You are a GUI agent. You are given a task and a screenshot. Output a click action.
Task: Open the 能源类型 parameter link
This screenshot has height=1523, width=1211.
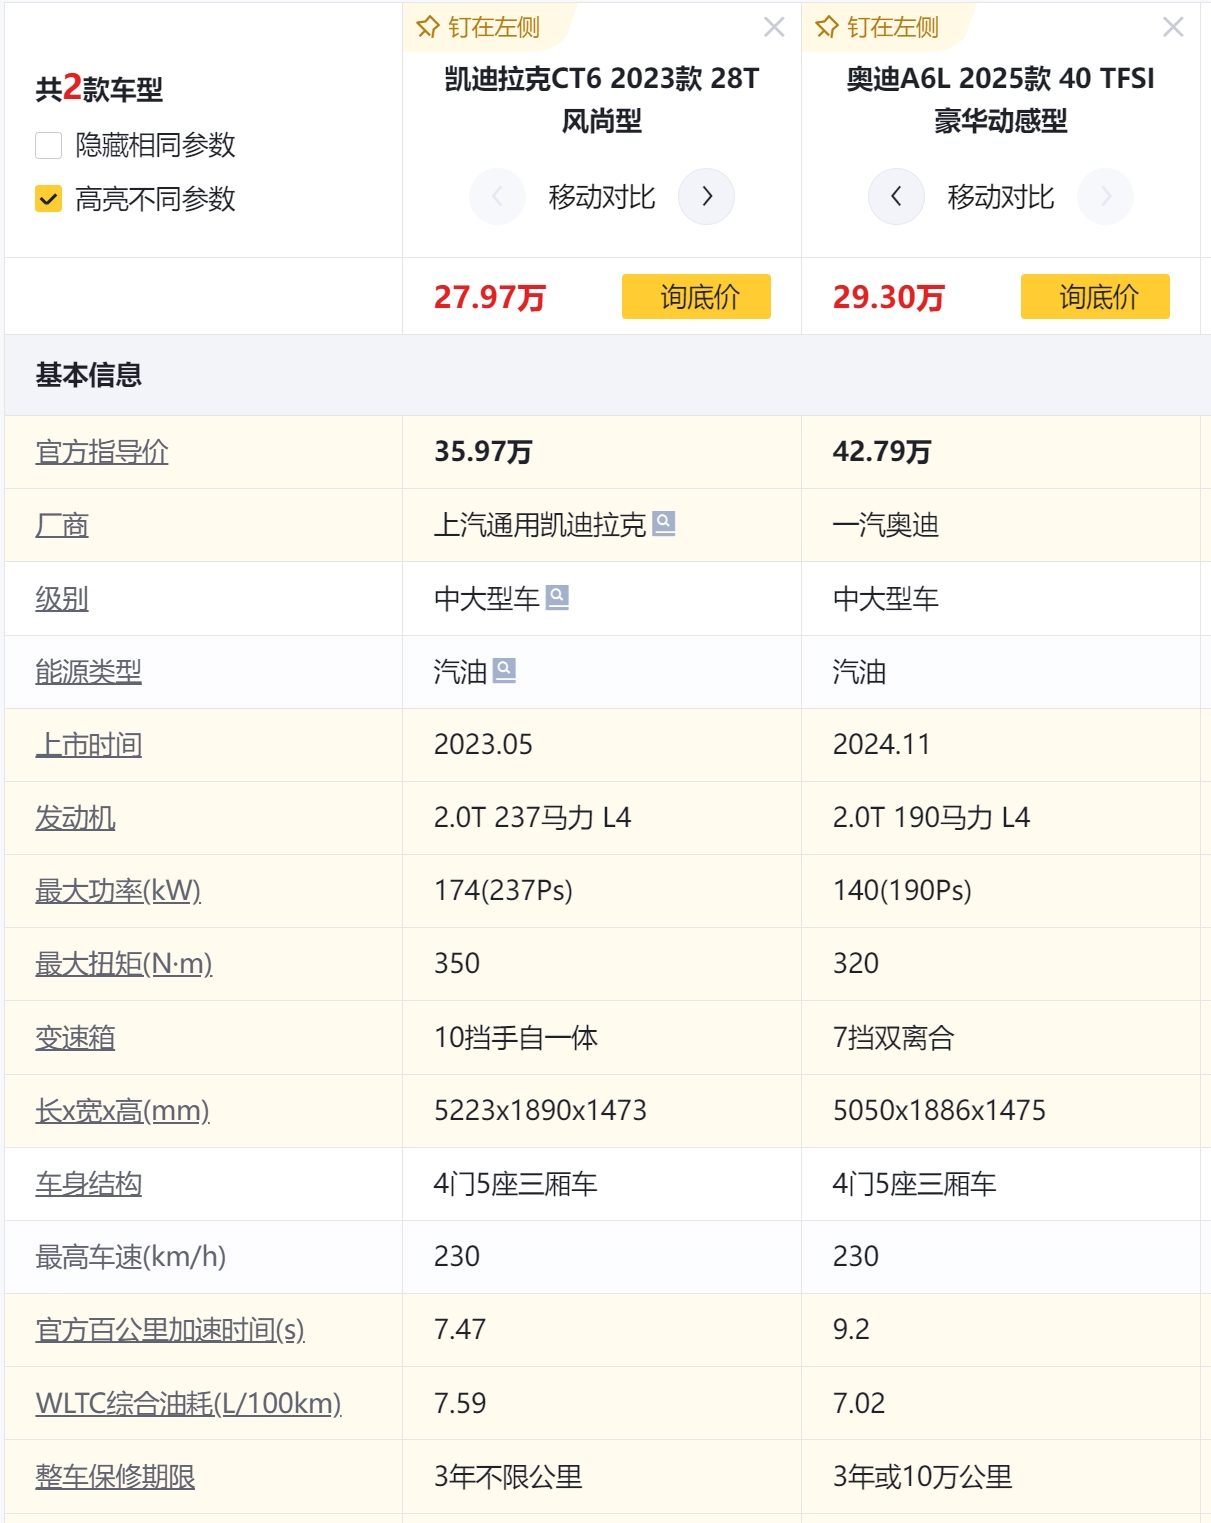pyautogui.click(x=88, y=671)
